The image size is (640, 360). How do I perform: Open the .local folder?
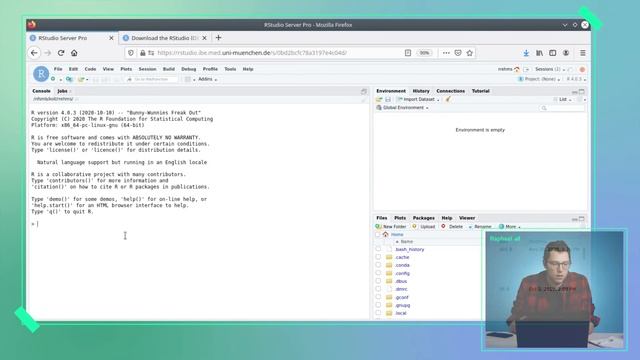pos(401,313)
